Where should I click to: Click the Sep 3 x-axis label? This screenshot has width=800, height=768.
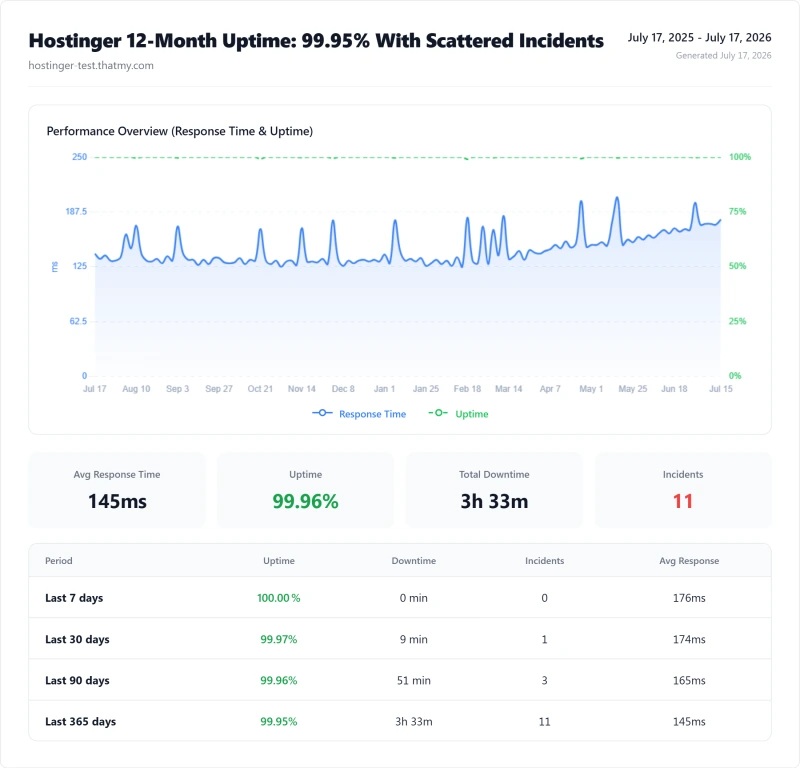(178, 389)
